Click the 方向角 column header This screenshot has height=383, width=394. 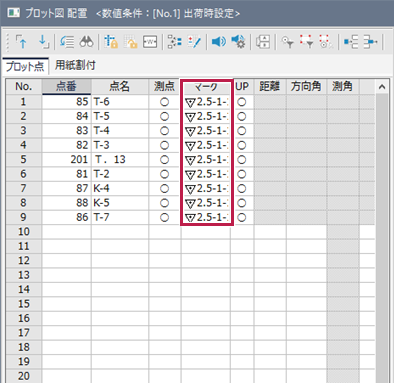[x=306, y=87]
